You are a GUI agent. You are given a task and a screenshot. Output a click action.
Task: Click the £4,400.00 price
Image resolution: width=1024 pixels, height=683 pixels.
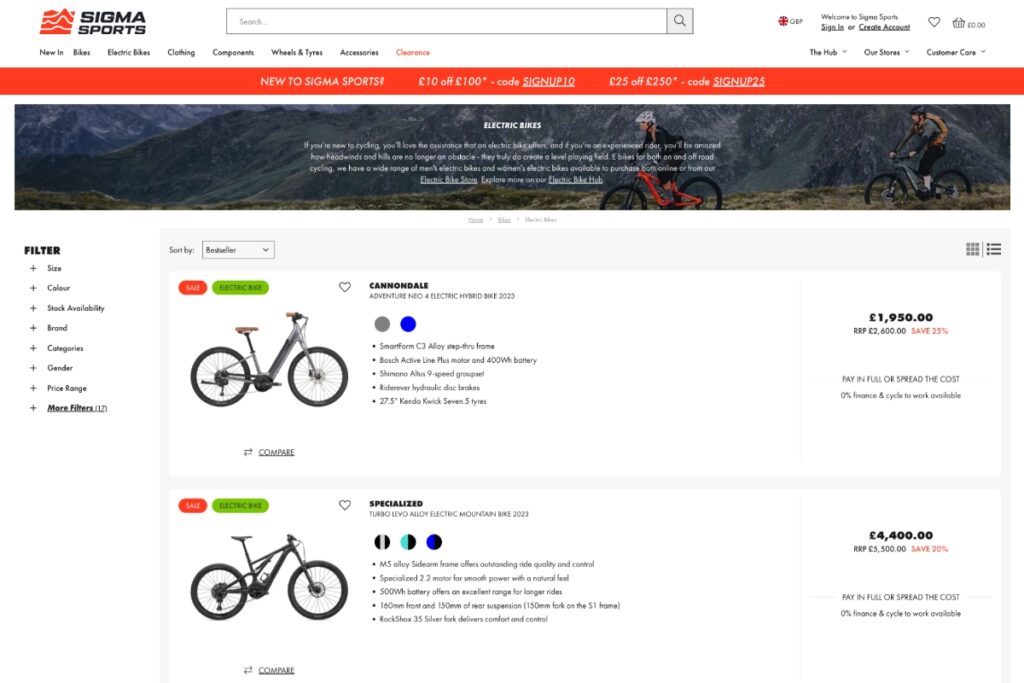(x=901, y=535)
